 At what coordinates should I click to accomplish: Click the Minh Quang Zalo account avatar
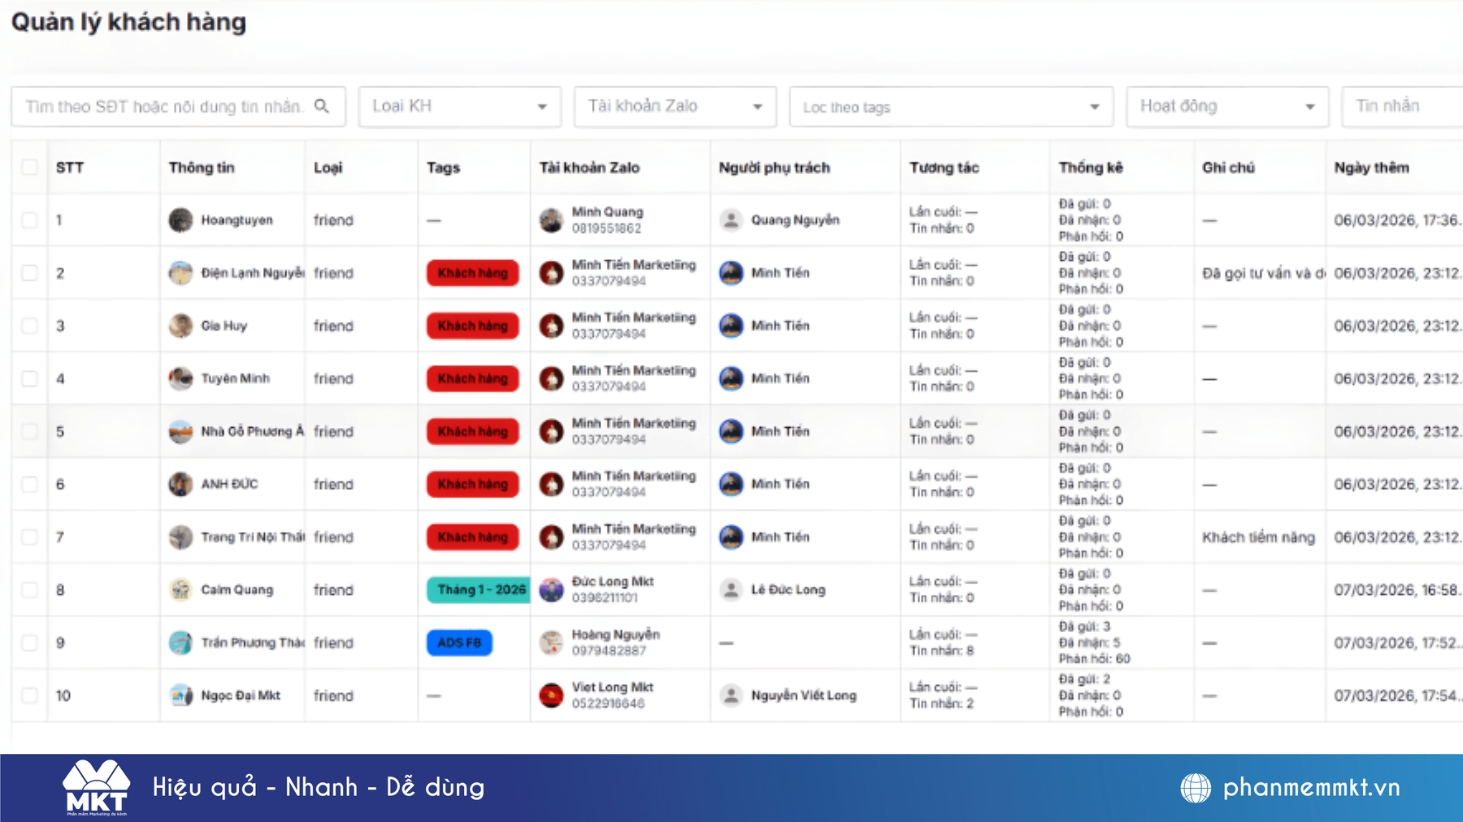[549, 219]
